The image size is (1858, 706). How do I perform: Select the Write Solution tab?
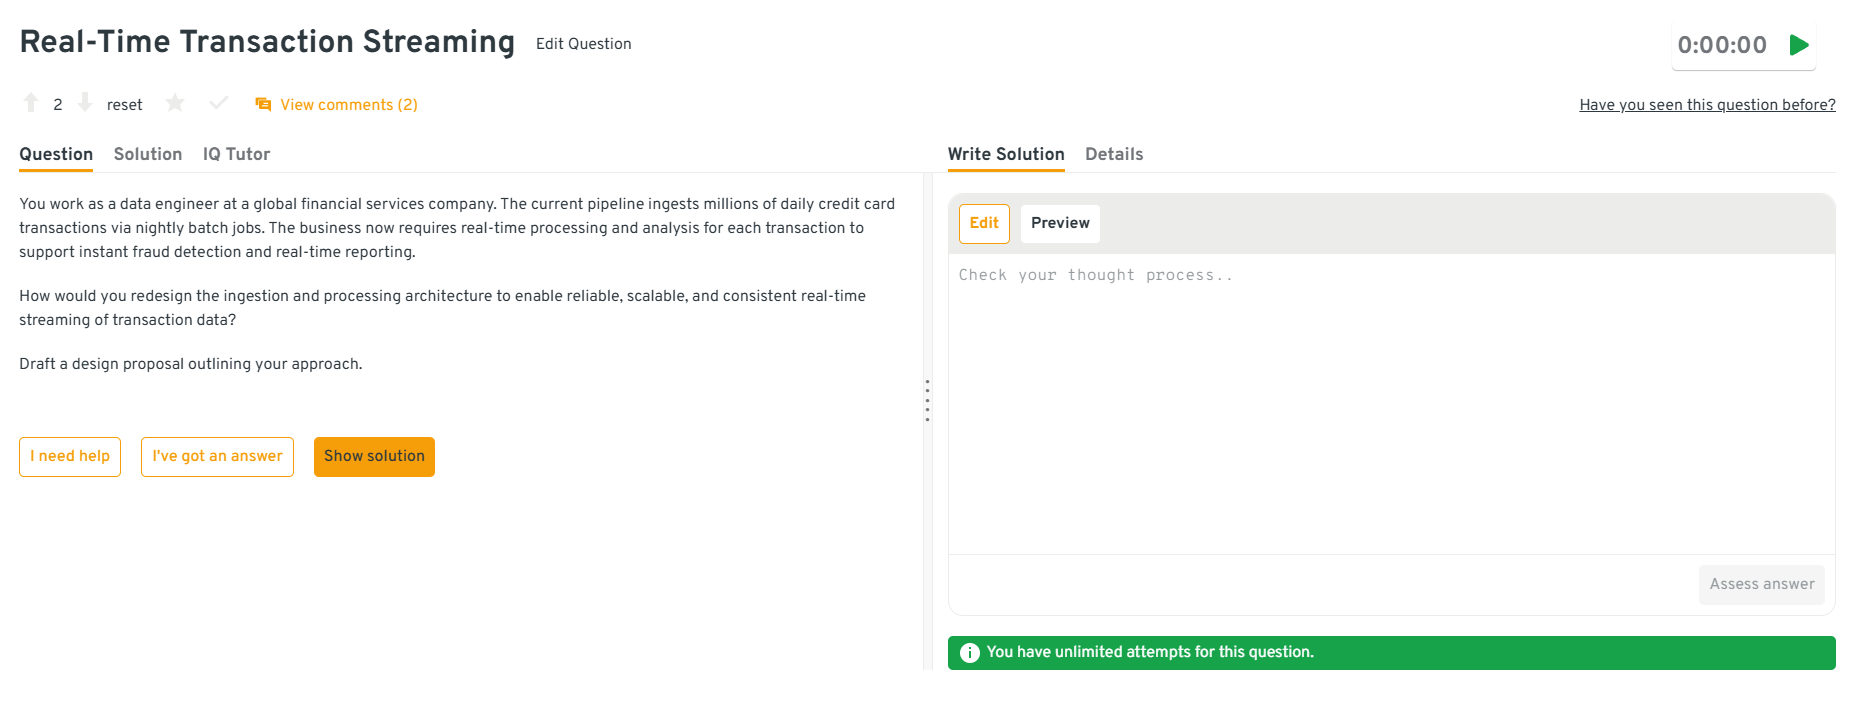click(1005, 154)
